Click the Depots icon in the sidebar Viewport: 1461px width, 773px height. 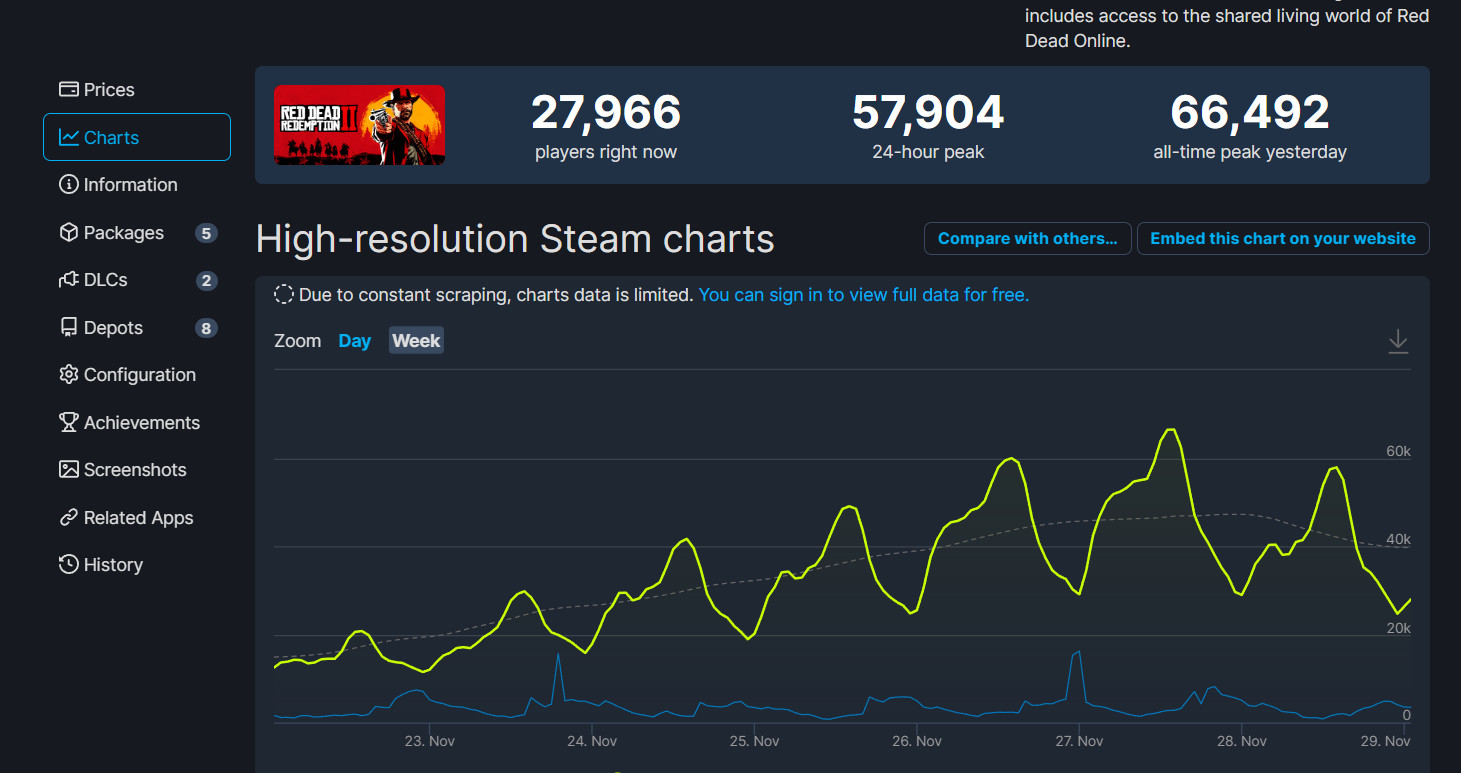[68, 327]
